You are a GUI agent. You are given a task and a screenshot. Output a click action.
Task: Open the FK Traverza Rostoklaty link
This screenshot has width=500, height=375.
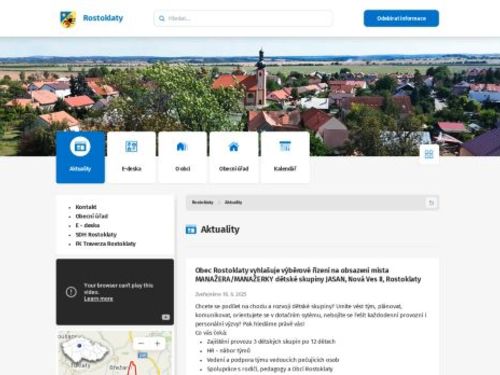point(106,244)
